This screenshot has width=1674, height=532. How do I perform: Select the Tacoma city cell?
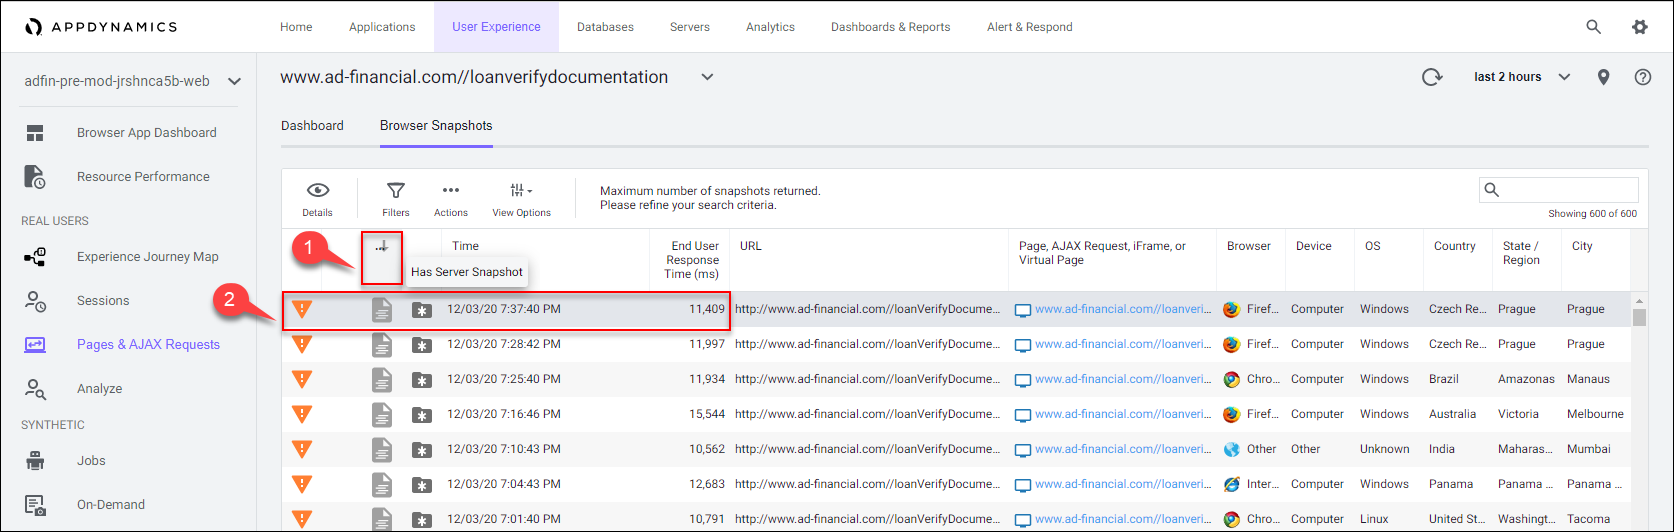1589,519
